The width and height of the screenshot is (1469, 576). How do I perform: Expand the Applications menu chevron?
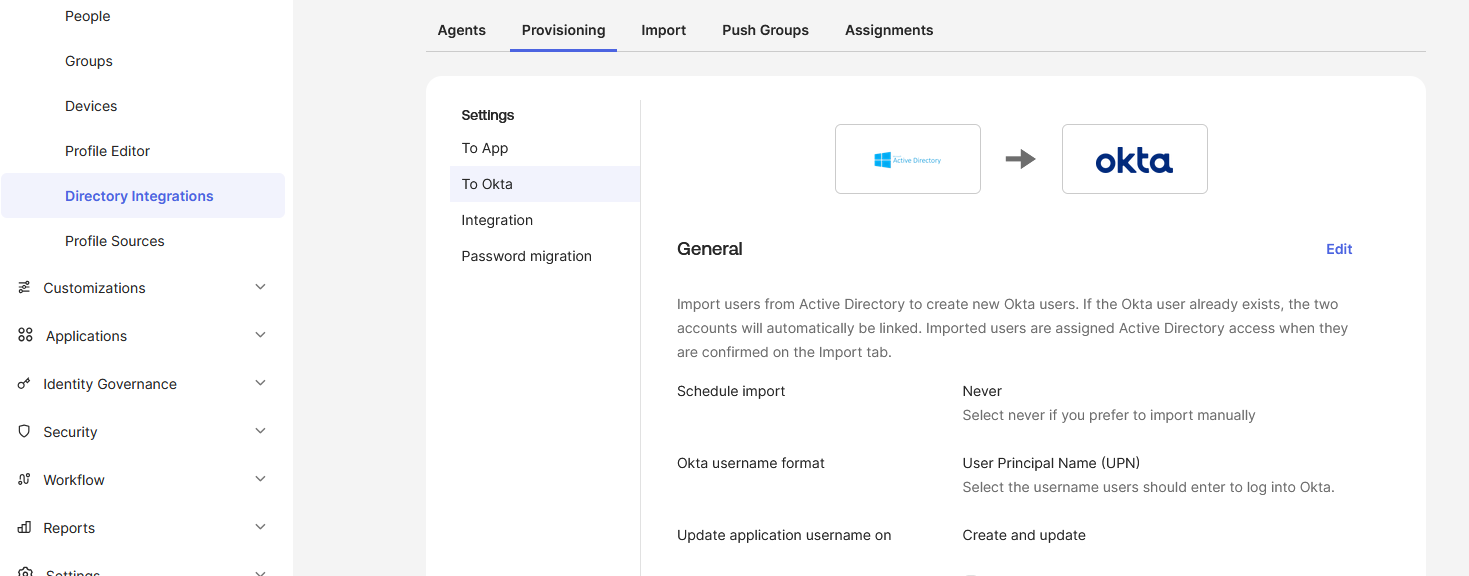coord(260,335)
